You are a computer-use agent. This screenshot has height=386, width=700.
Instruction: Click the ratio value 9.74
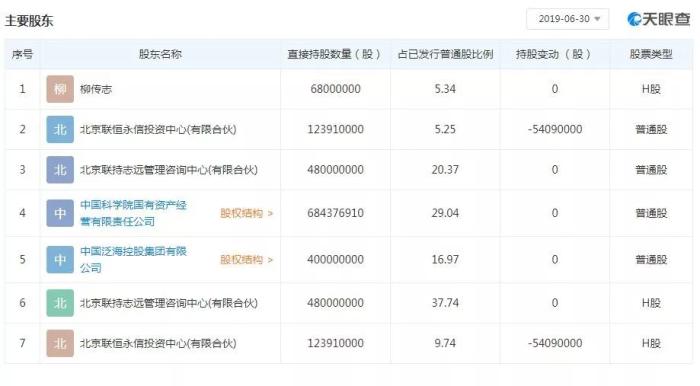pyautogui.click(x=445, y=344)
